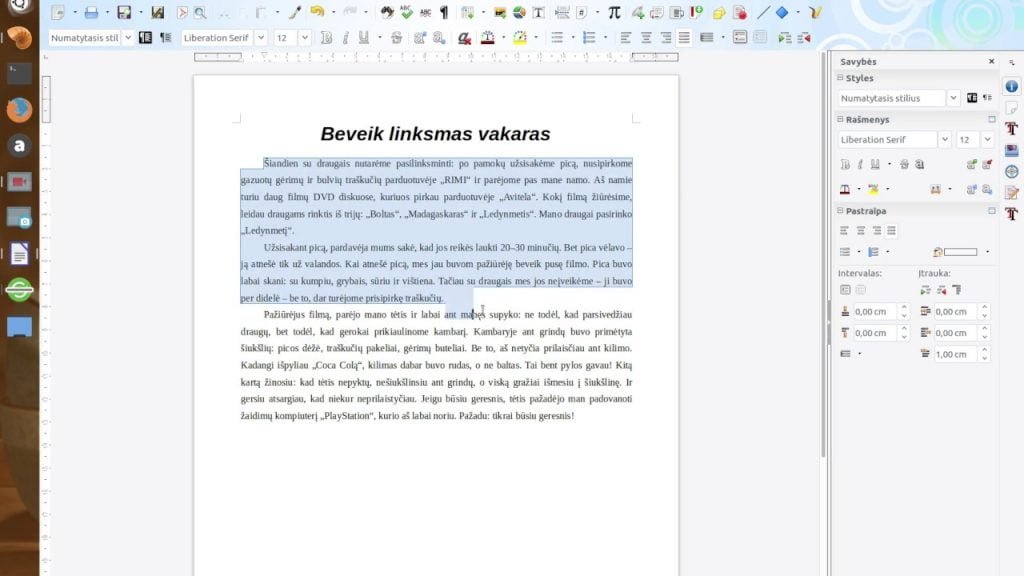The image size is (1024, 576).
Task: Open sidebar font size dropdown
Action: [x=987, y=140]
